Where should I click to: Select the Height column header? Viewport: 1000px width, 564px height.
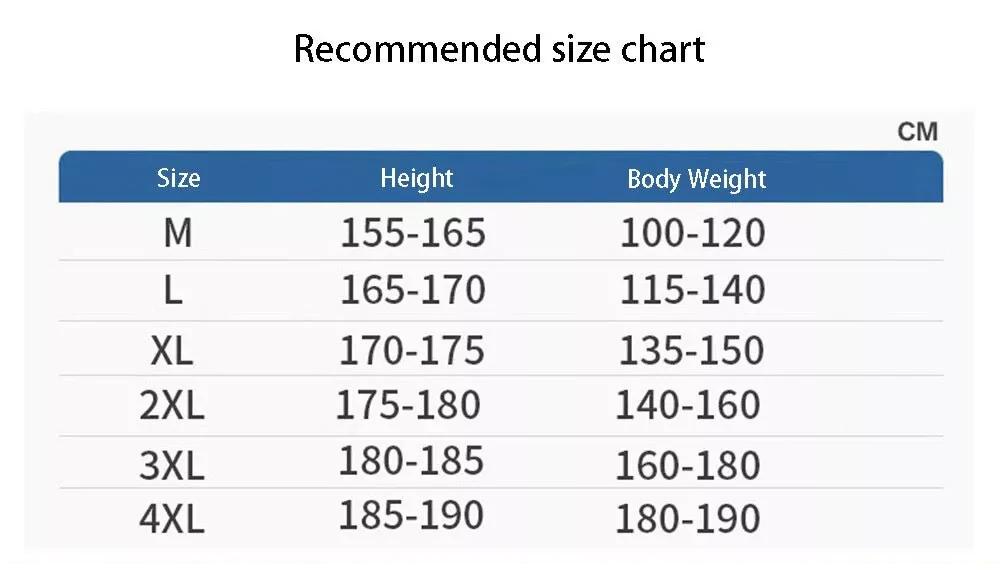coord(416,179)
